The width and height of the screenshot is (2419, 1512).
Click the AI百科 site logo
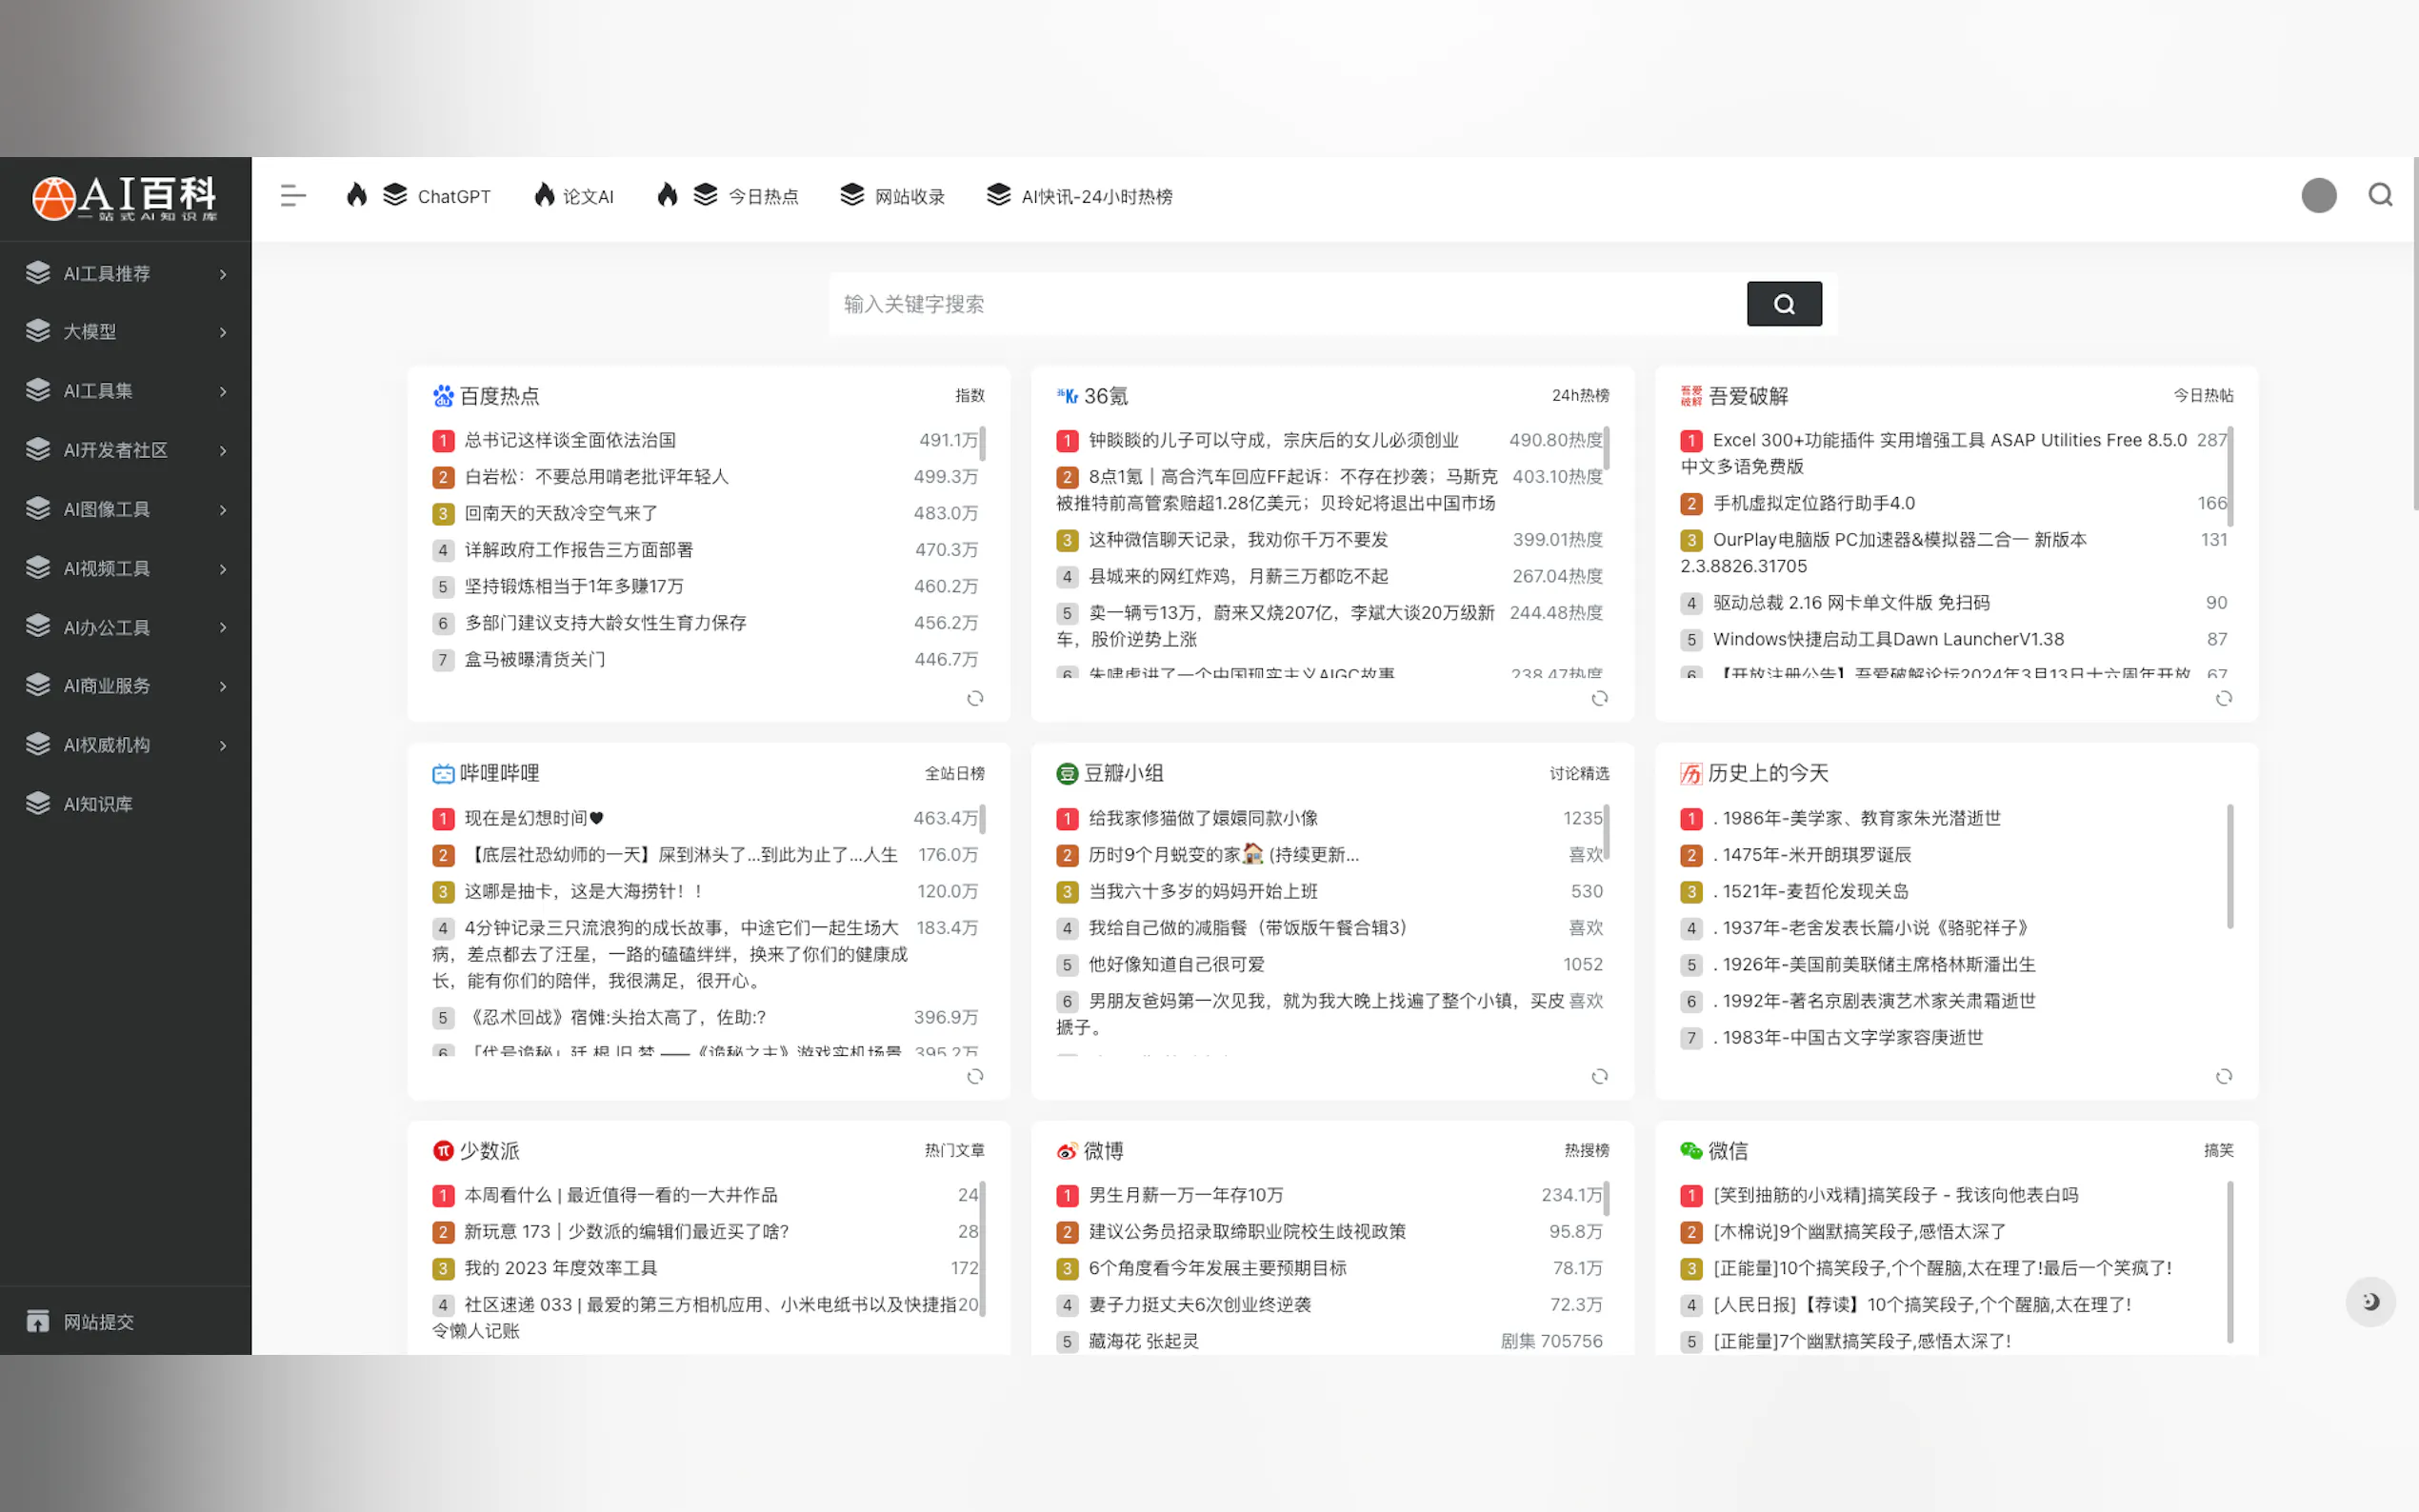[x=125, y=197]
